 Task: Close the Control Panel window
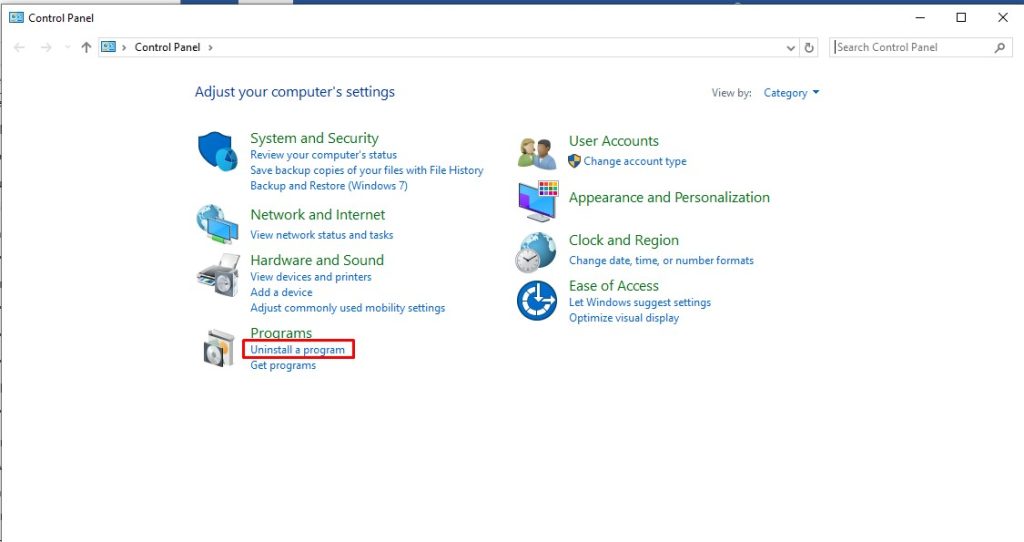(1002, 18)
